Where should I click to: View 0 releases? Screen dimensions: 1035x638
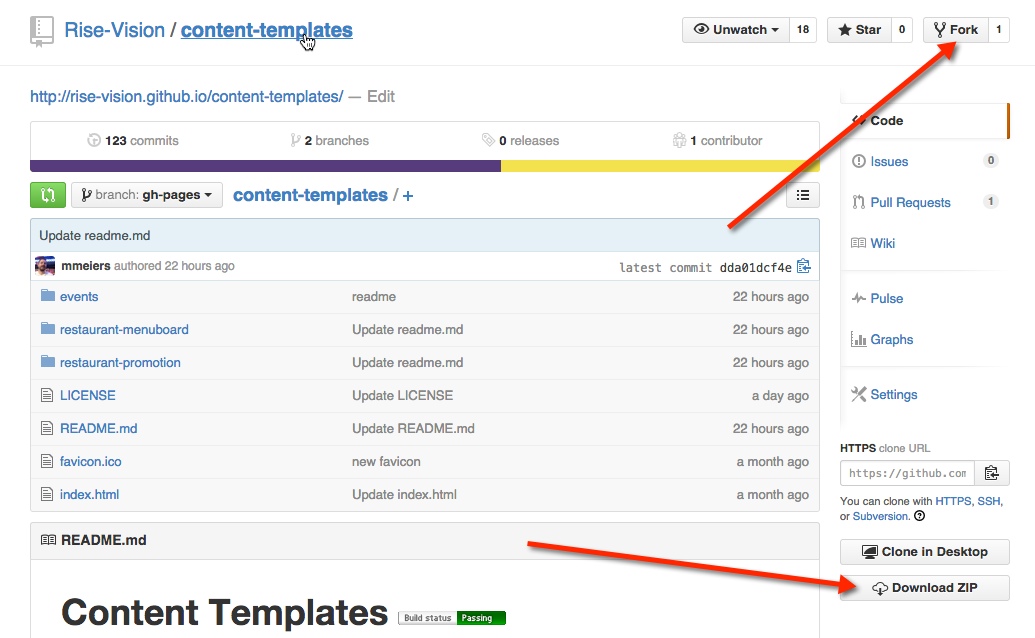click(520, 141)
